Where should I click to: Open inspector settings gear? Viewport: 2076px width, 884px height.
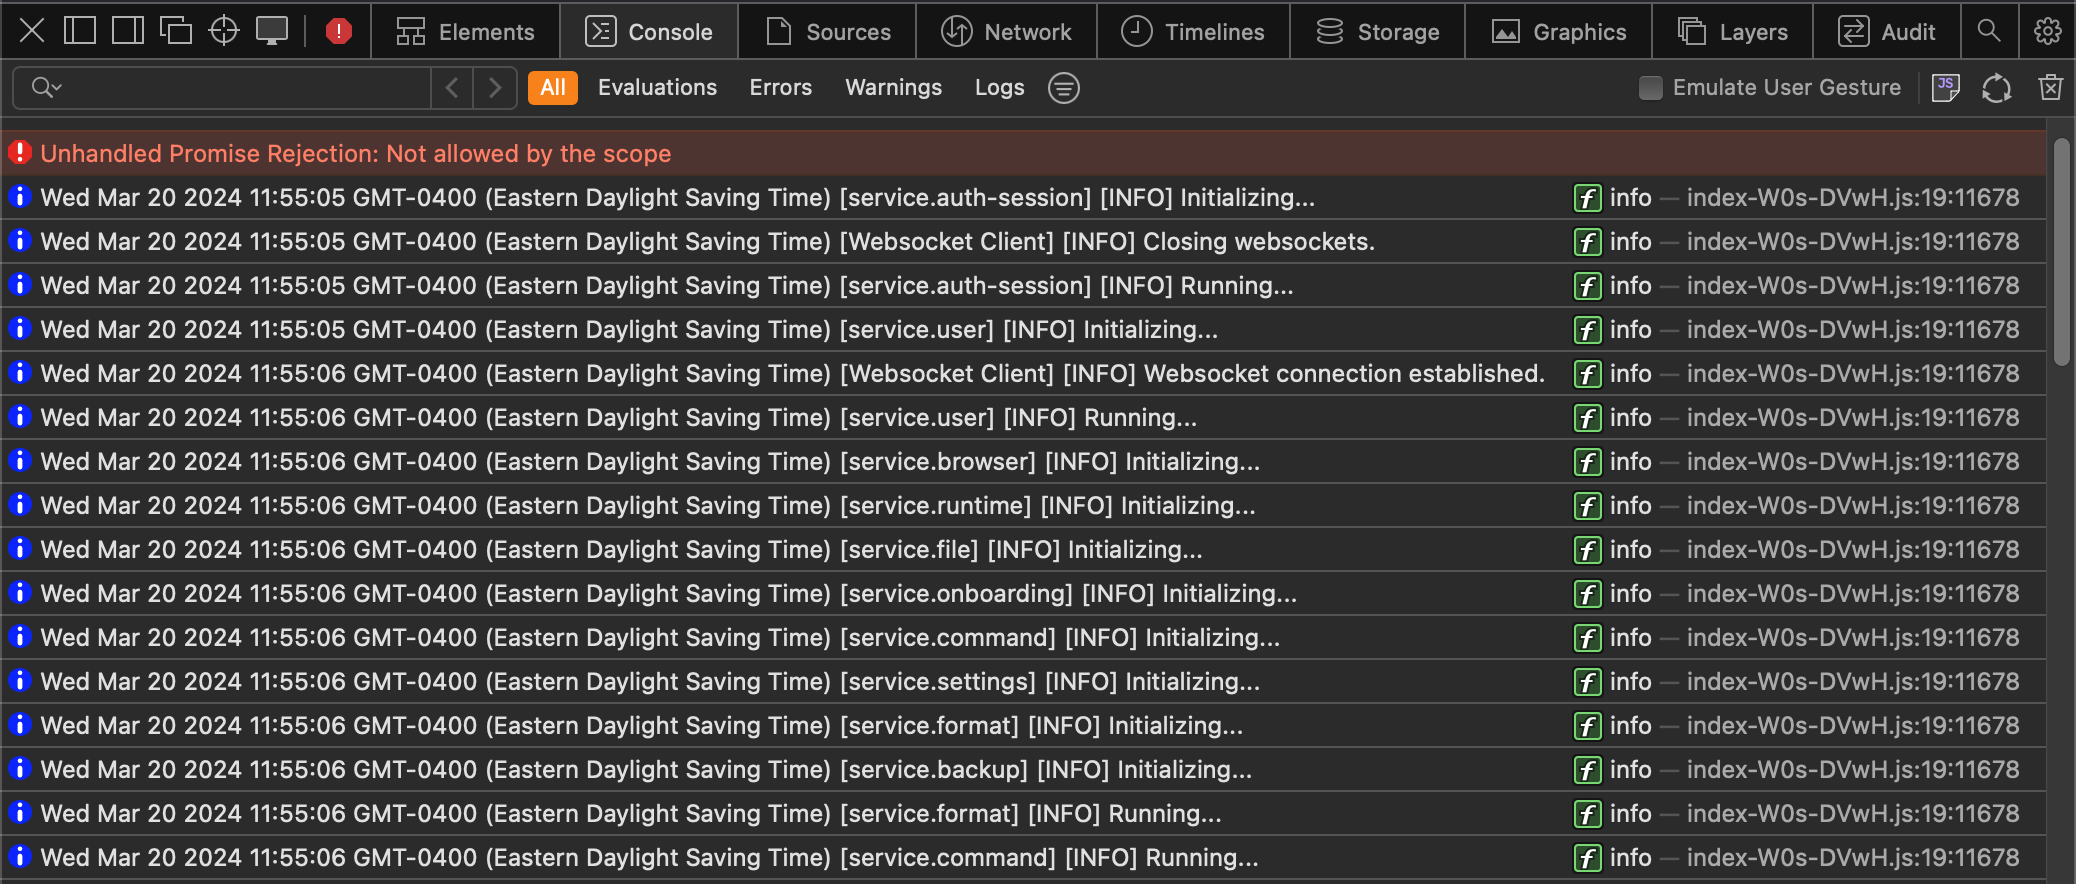click(x=2047, y=31)
